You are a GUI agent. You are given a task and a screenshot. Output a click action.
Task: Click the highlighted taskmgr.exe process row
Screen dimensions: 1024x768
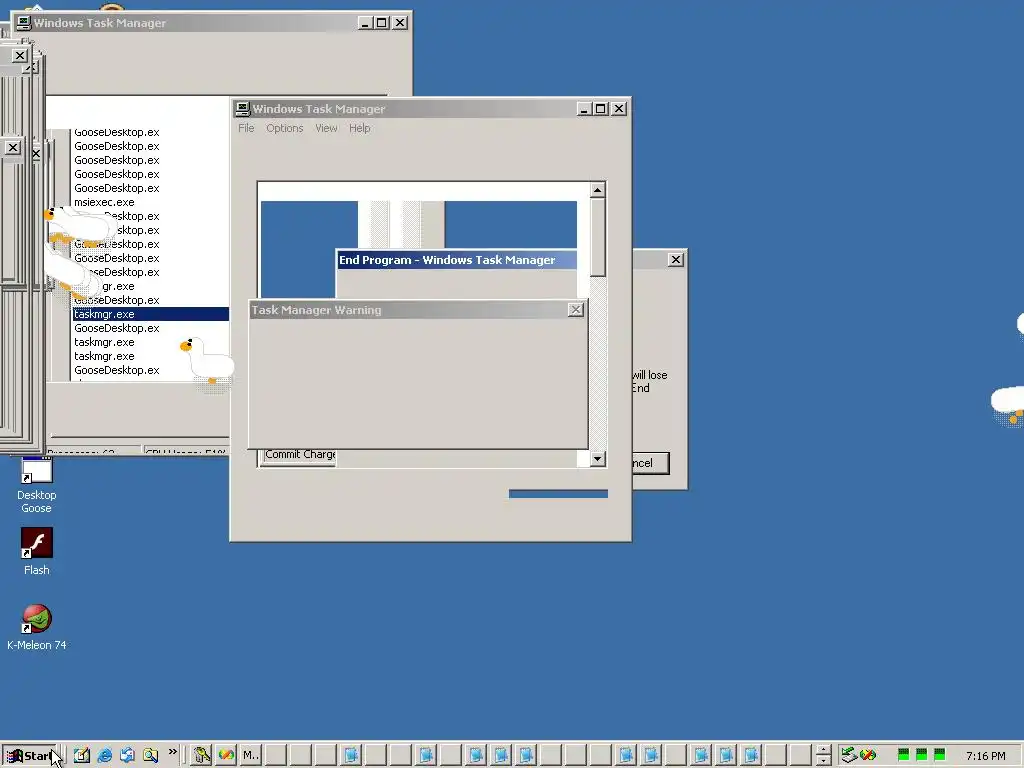click(x=151, y=314)
